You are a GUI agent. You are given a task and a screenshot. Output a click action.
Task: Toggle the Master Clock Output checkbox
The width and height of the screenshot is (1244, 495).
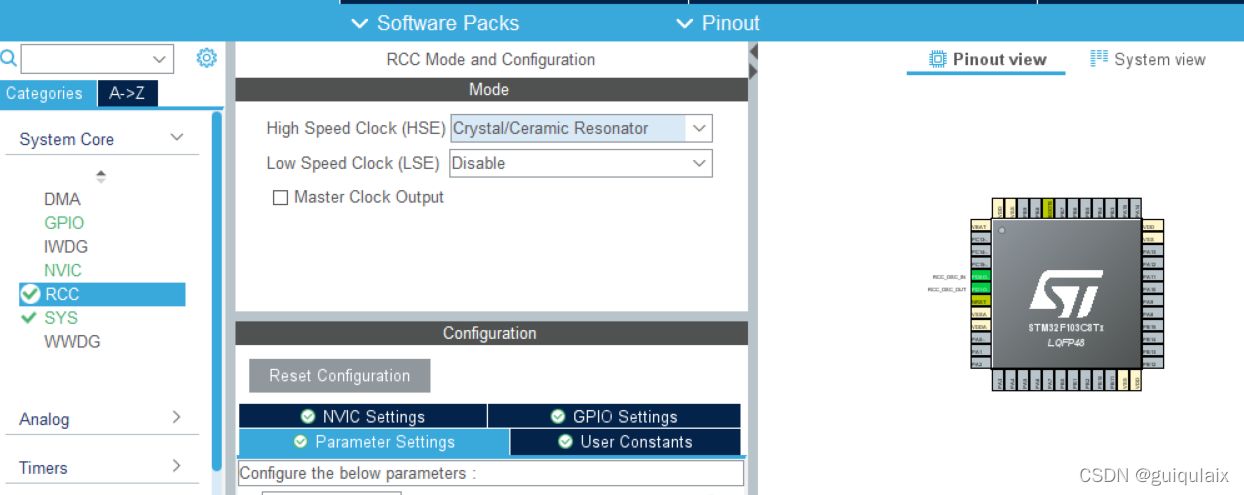pyautogui.click(x=280, y=198)
